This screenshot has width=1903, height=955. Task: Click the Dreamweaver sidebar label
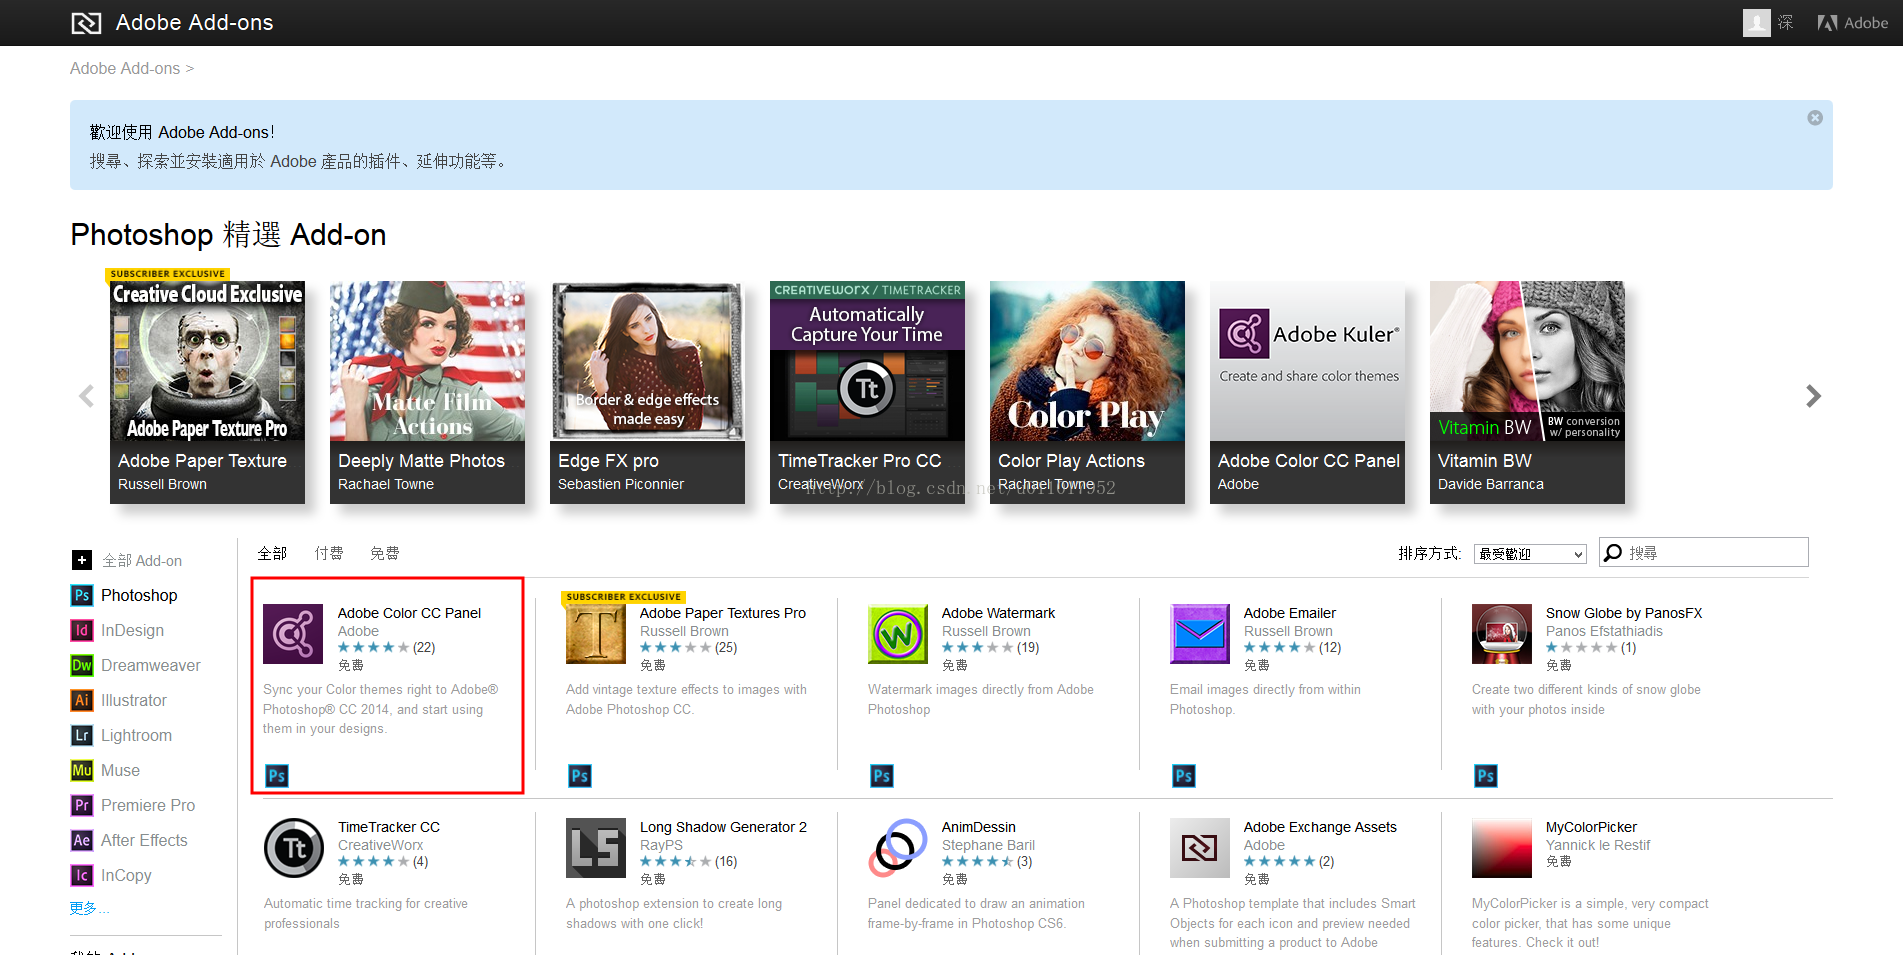tap(151, 666)
